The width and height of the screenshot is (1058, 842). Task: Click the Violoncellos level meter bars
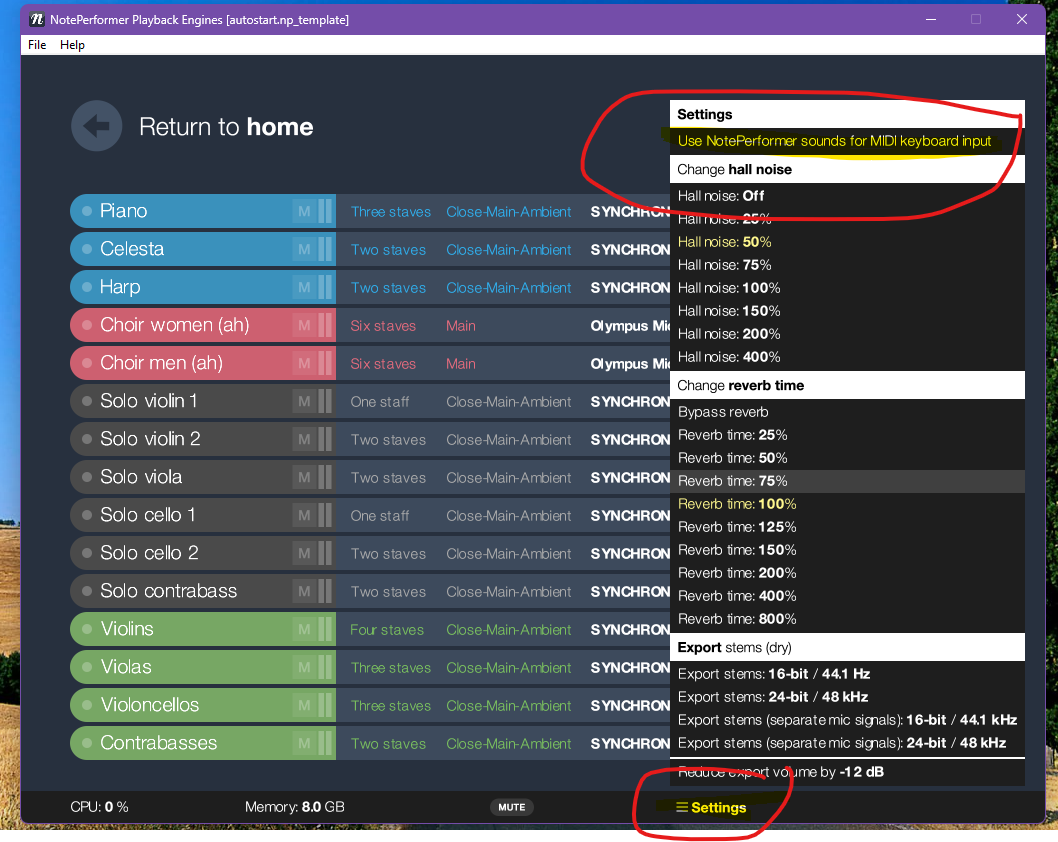point(325,705)
